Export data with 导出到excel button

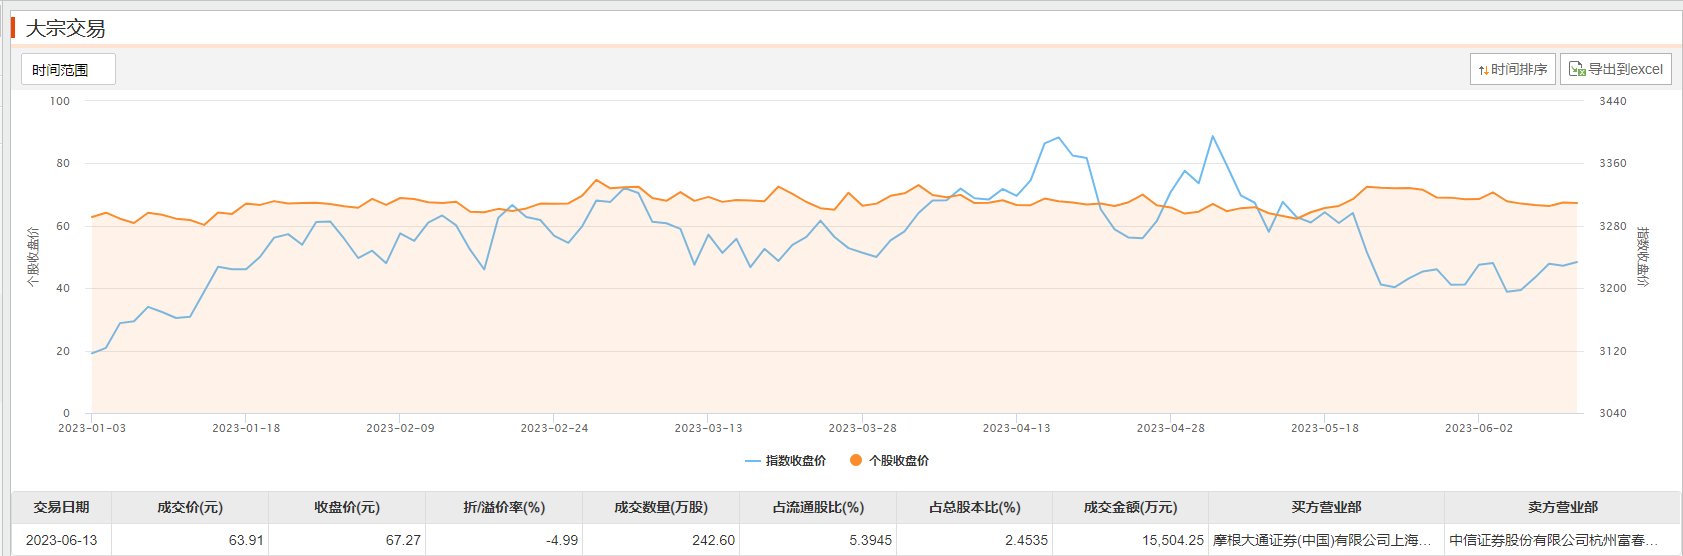1616,69
